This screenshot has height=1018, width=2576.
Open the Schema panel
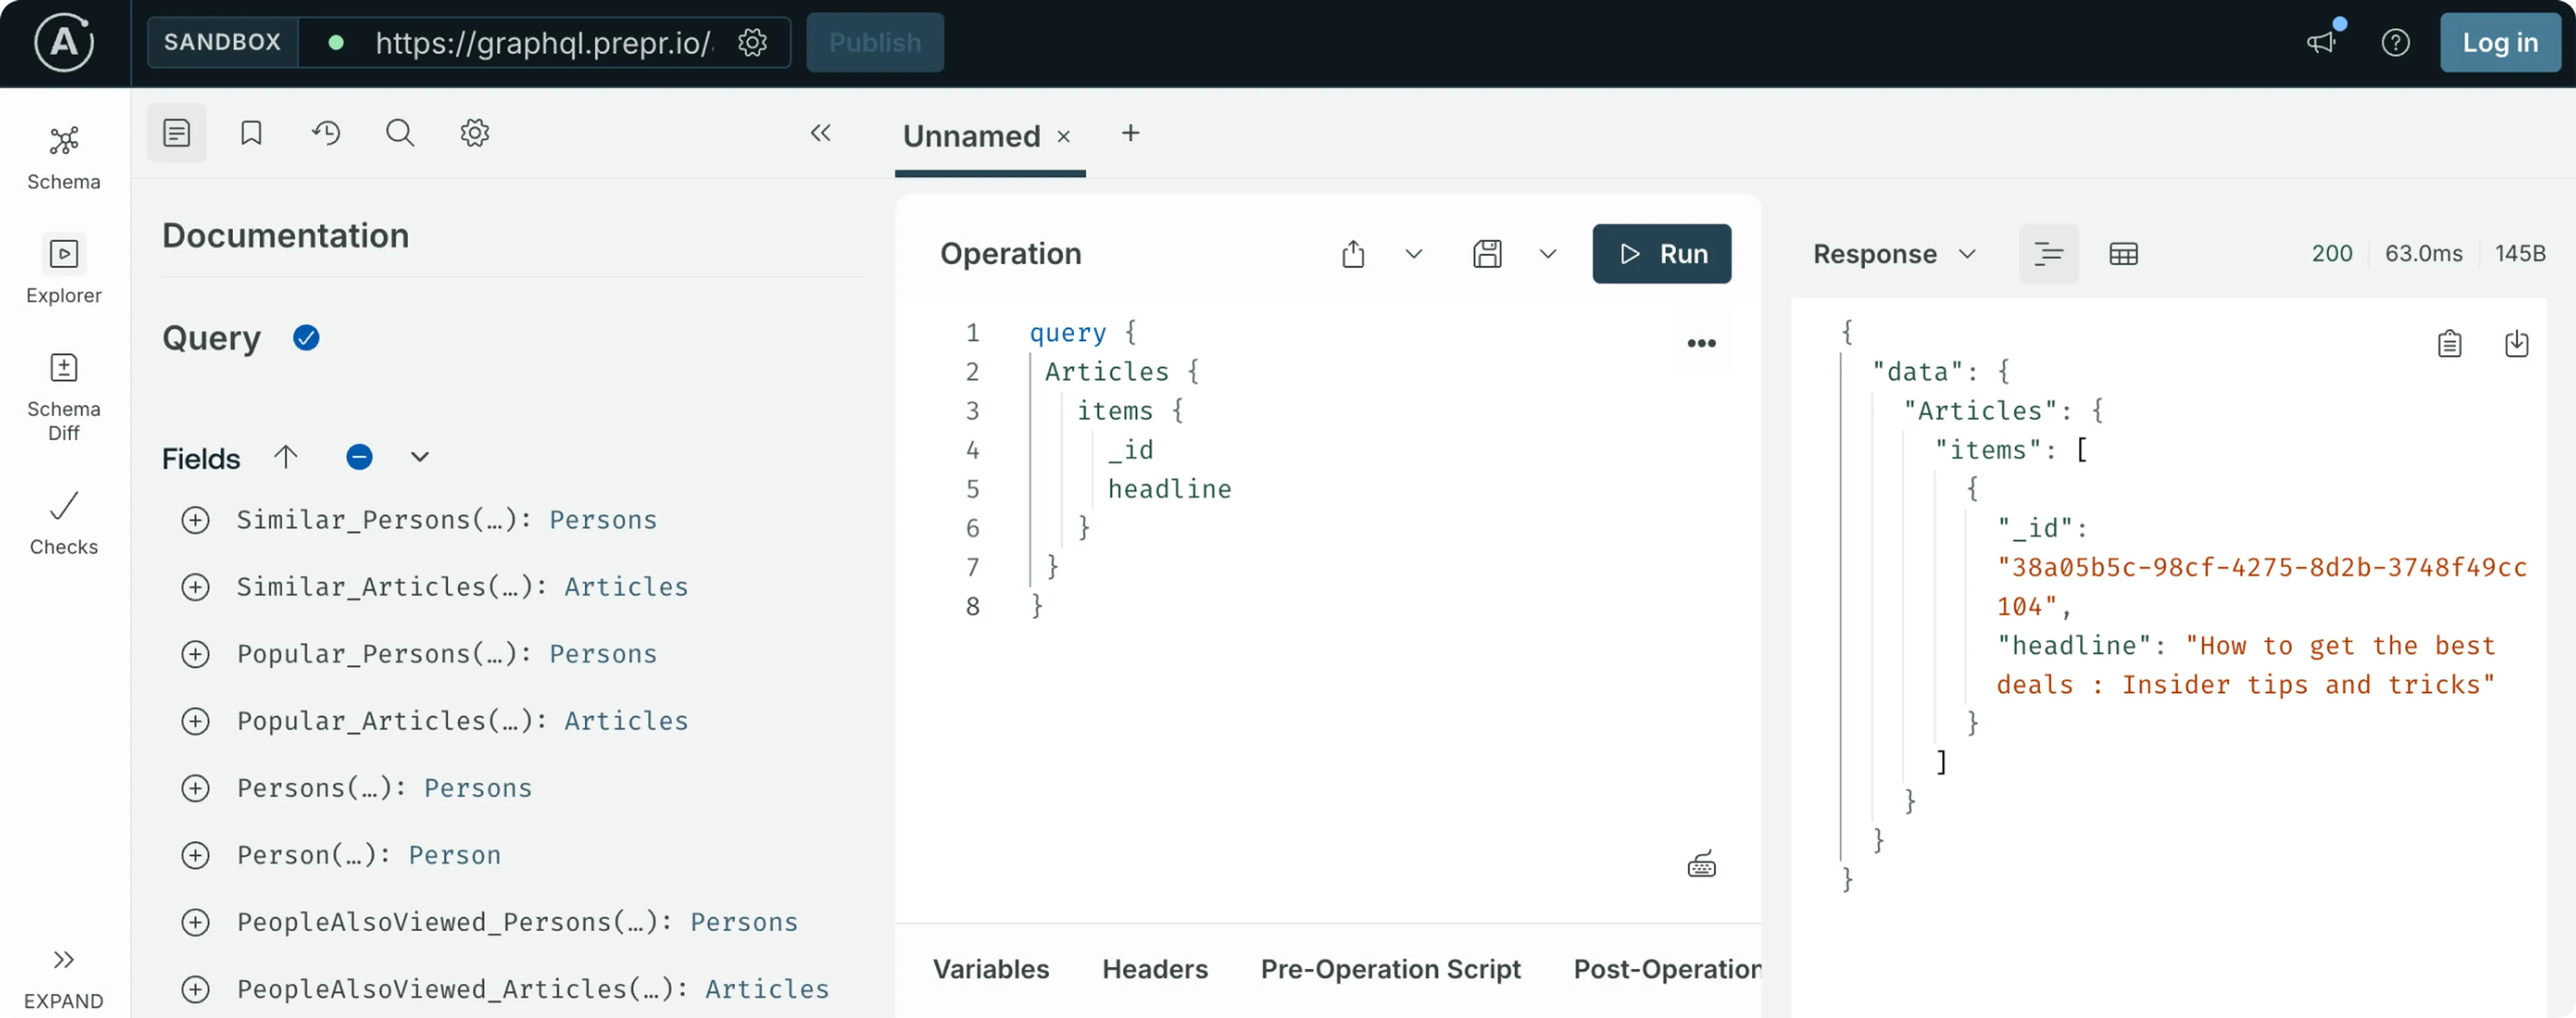[63, 155]
